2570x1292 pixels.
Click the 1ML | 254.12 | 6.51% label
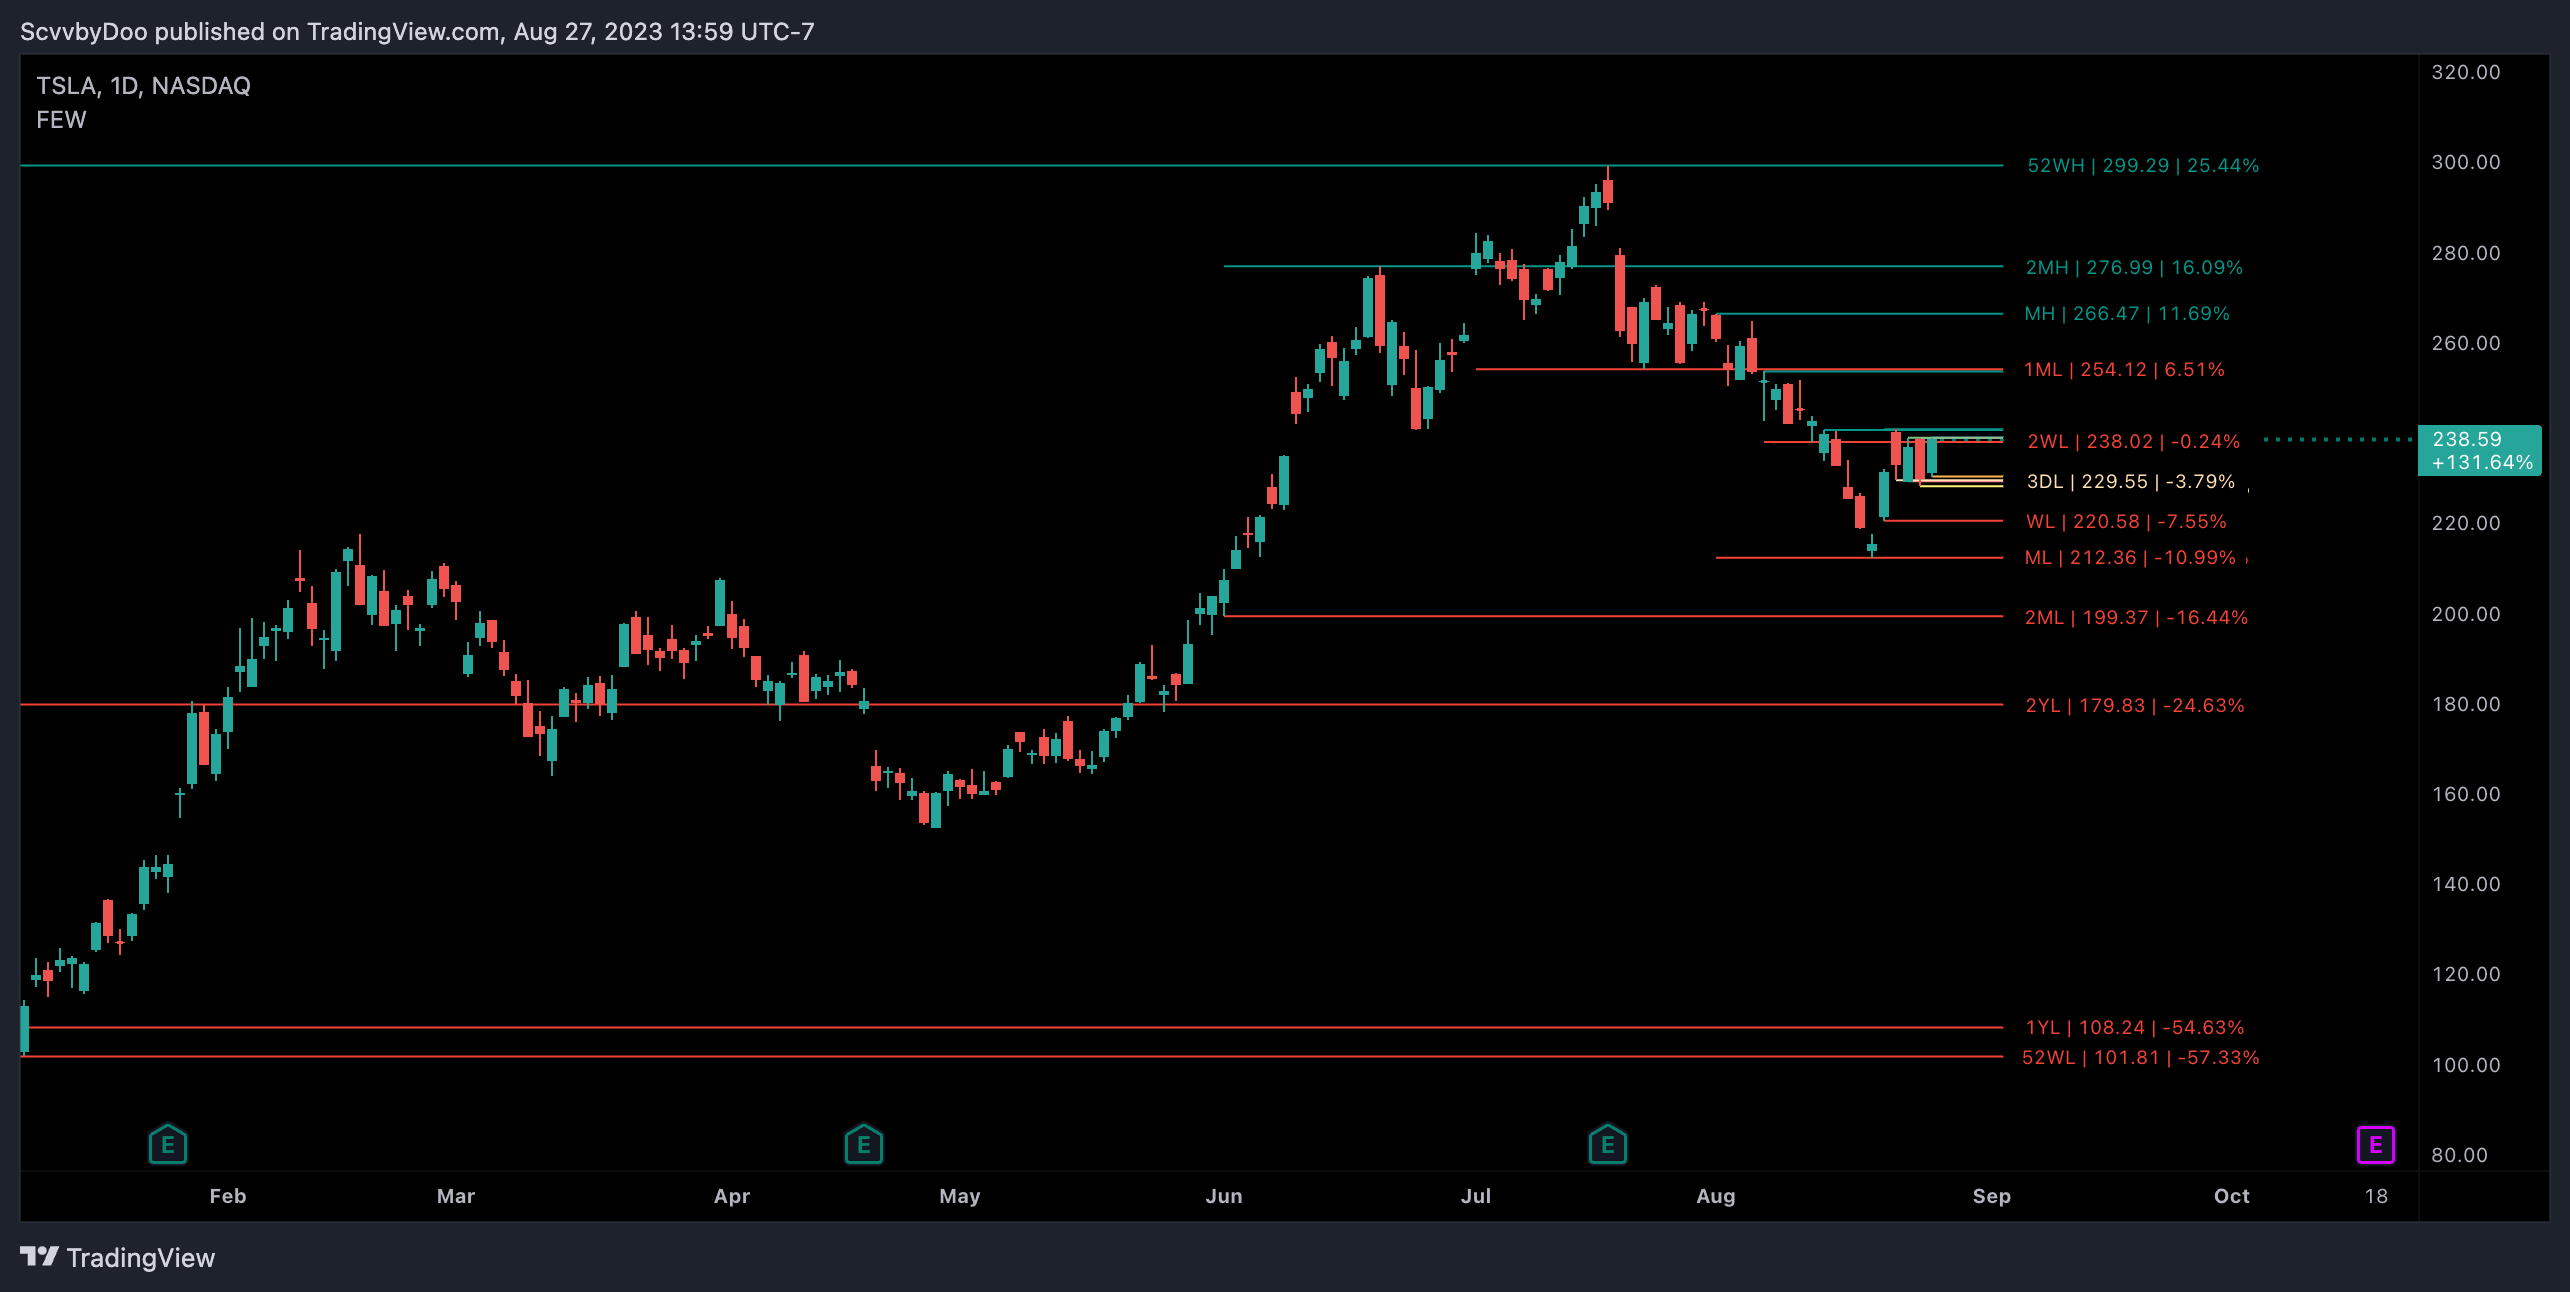[x=2124, y=370]
